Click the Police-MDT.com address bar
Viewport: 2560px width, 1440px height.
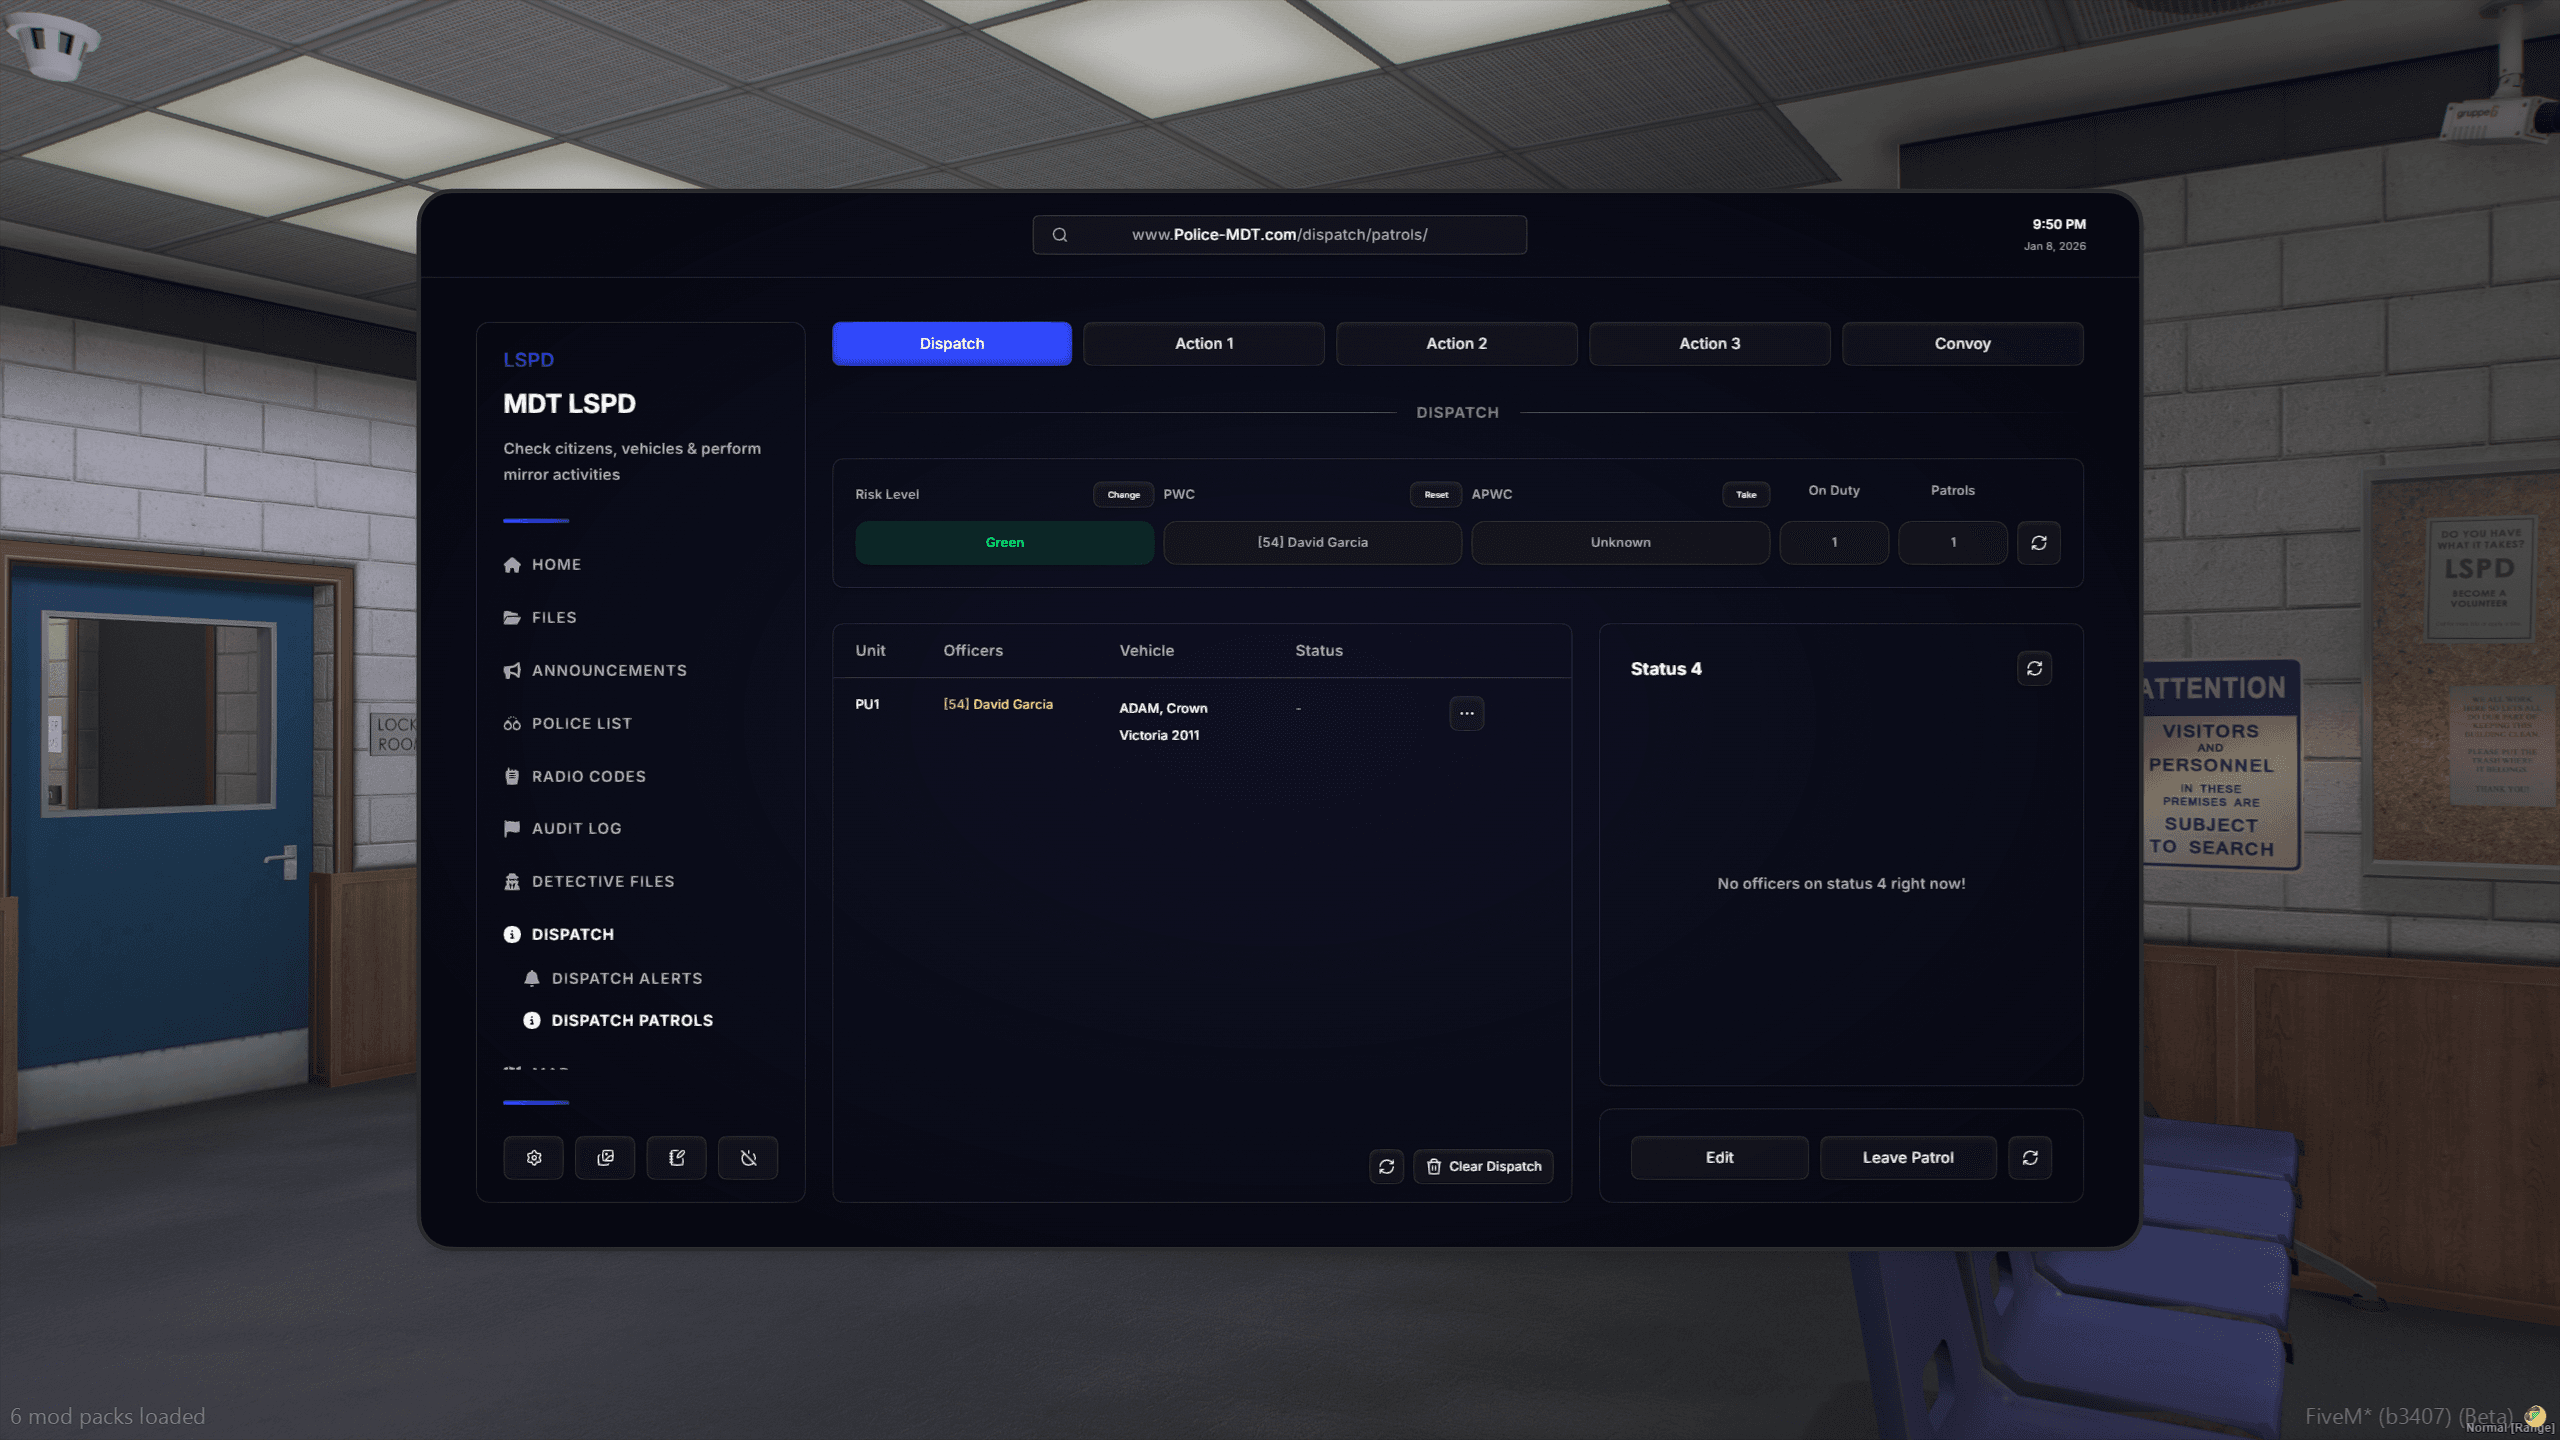tap(1279, 235)
